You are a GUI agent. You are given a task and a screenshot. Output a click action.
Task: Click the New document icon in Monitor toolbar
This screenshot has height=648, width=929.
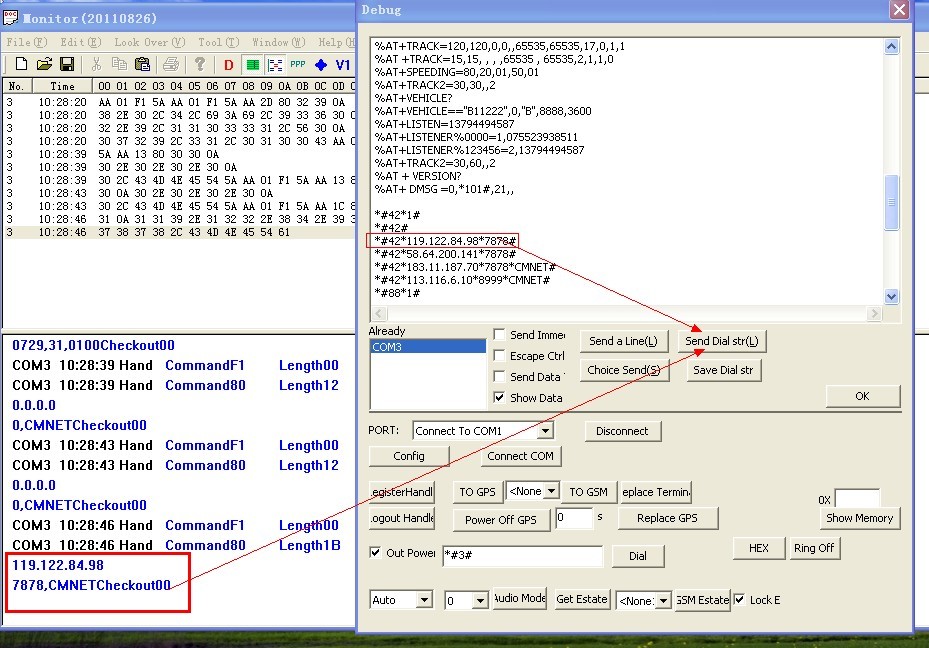pyautogui.click(x=21, y=64)
